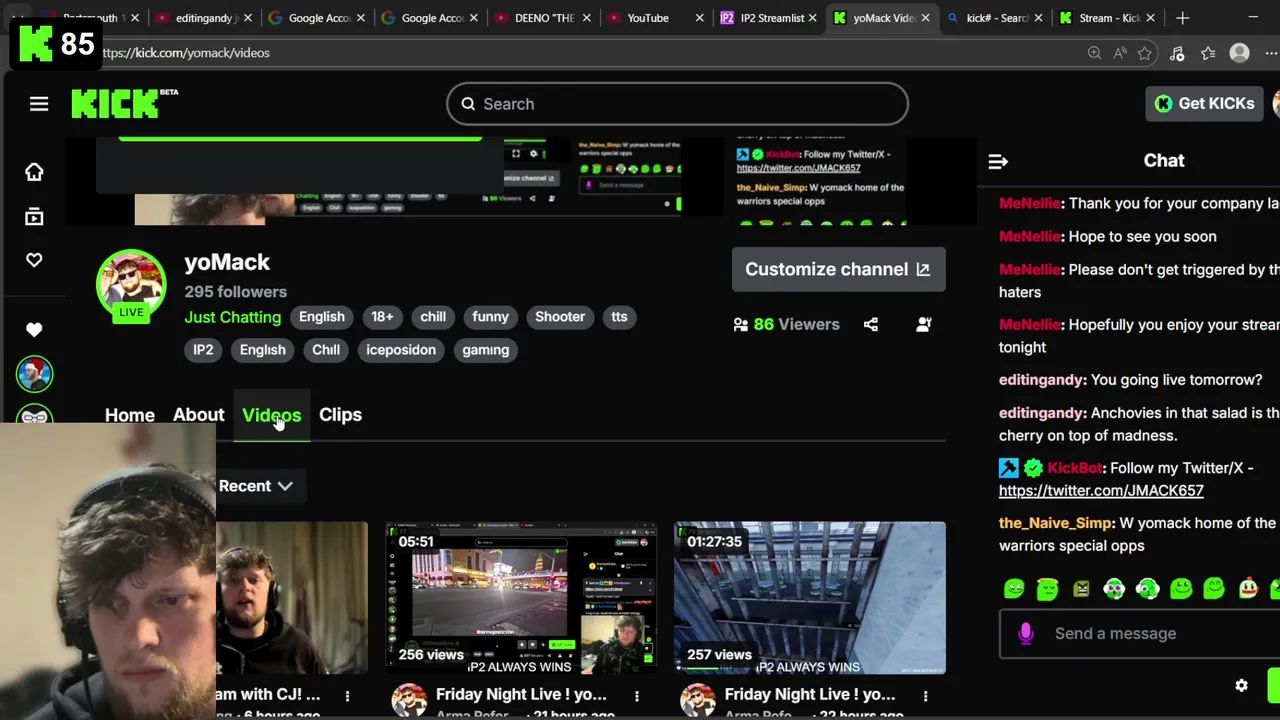The height and width of the screenshot is (720, 1280).
Task: Open yoMack's profile avatar
Action: (x=131, y=285)
